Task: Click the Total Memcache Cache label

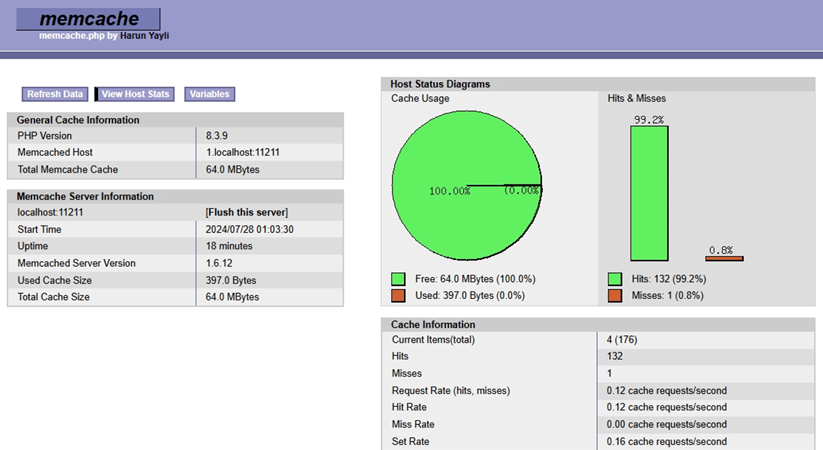Action: (x=68, y=170)
